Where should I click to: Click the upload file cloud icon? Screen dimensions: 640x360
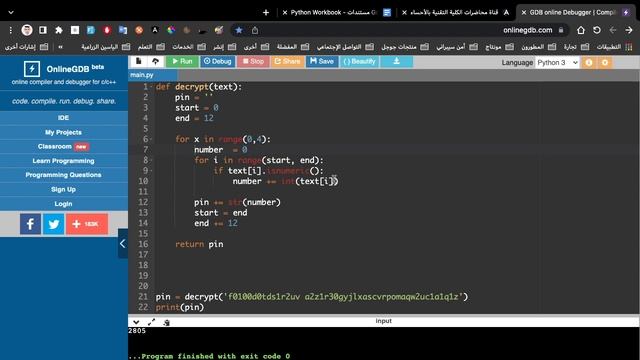pos(156,61)
